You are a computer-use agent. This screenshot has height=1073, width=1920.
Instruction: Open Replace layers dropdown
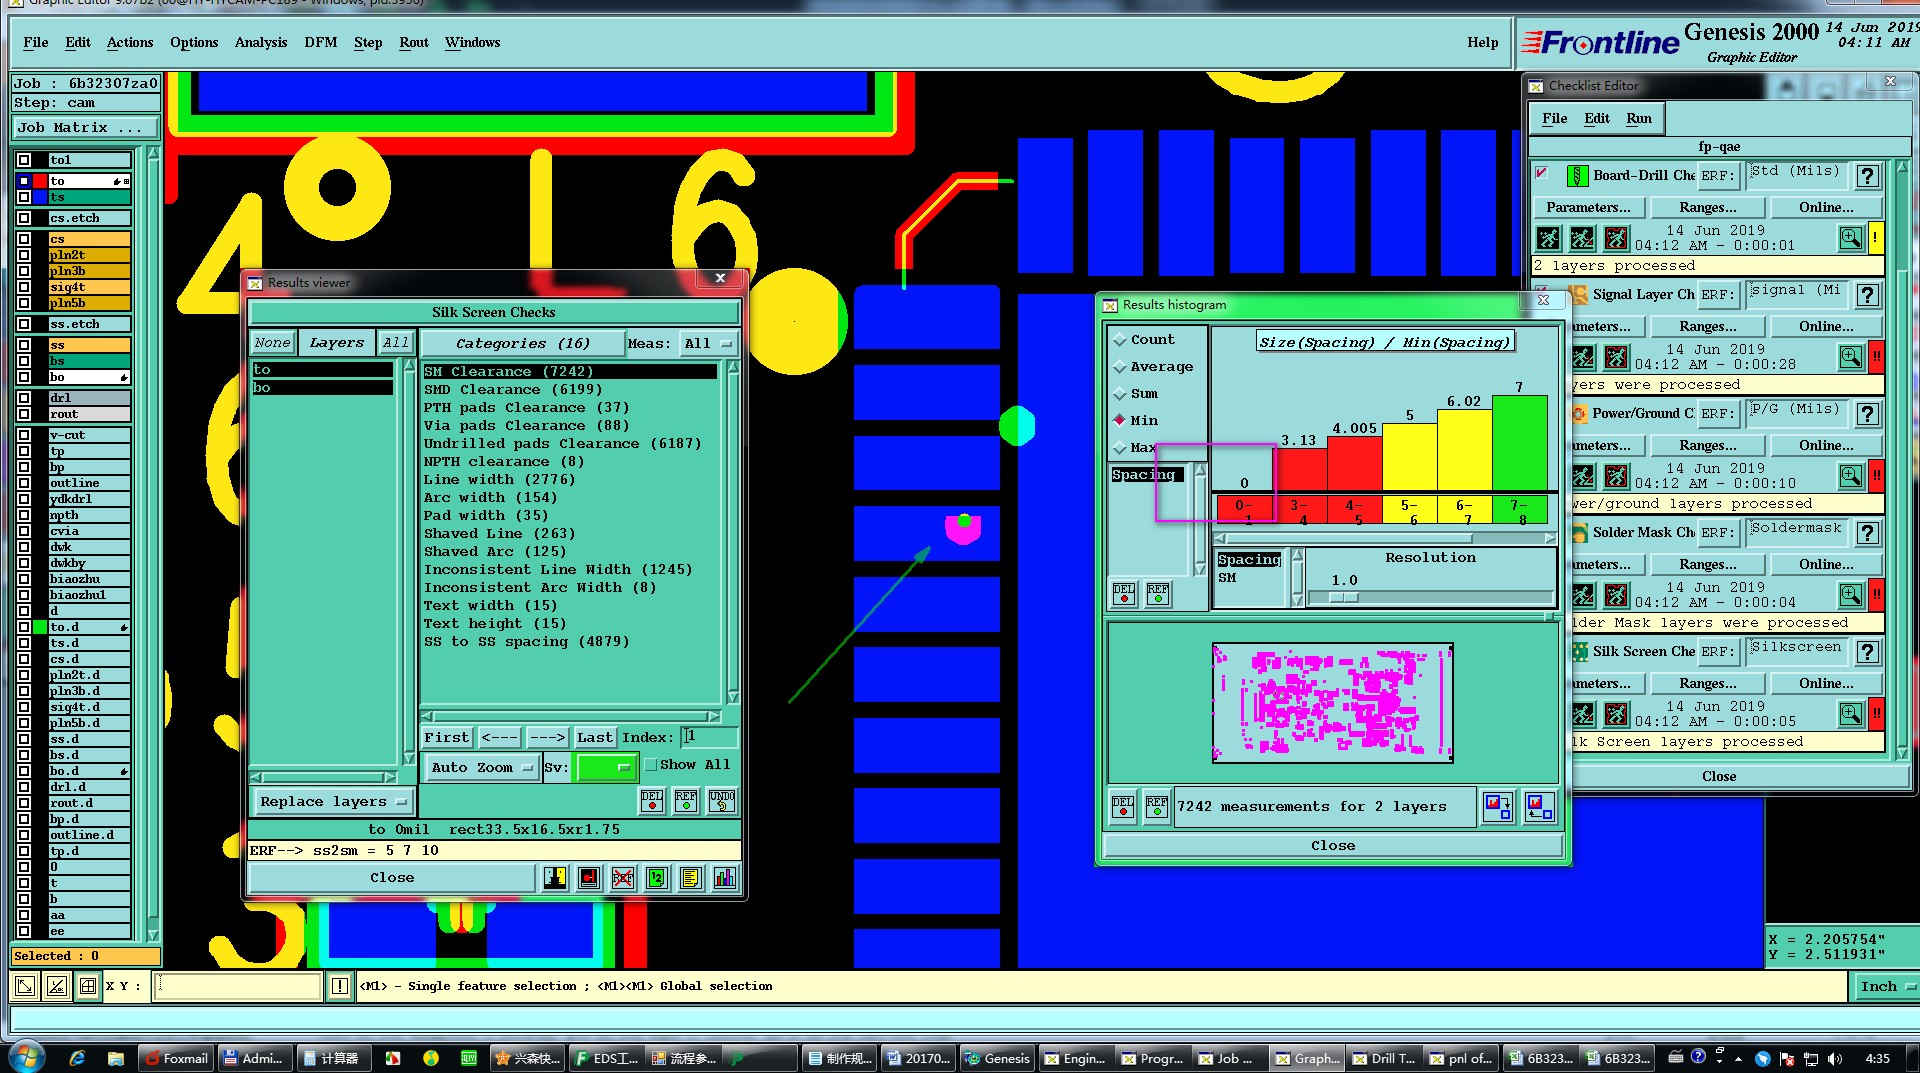(332, 802)
